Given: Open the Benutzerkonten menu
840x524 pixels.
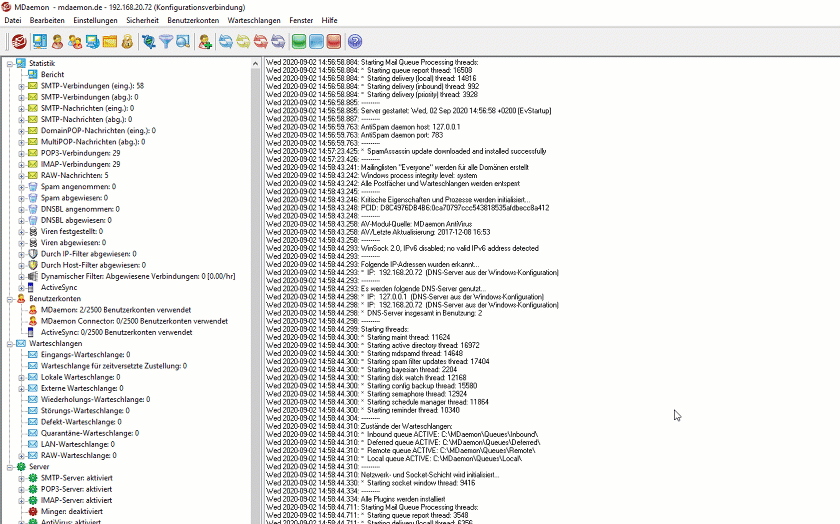Looking at the screenshot, I should pyautogui.click(x=192, y=20).
